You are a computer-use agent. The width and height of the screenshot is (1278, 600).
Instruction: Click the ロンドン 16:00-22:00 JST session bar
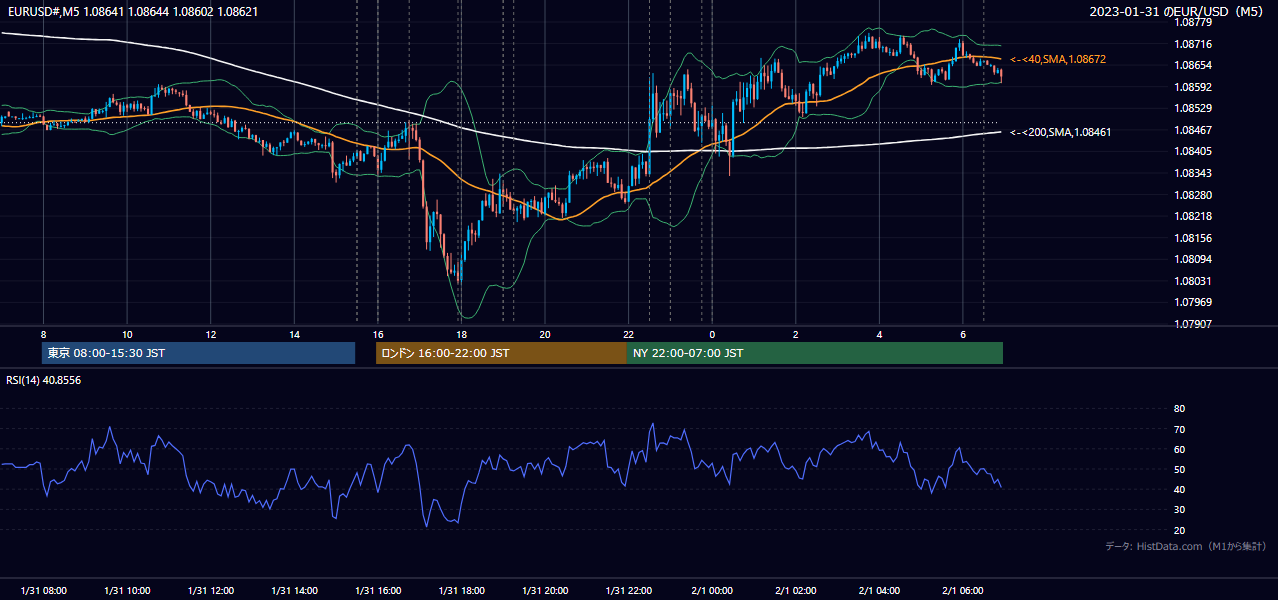[x=501, y=353]
